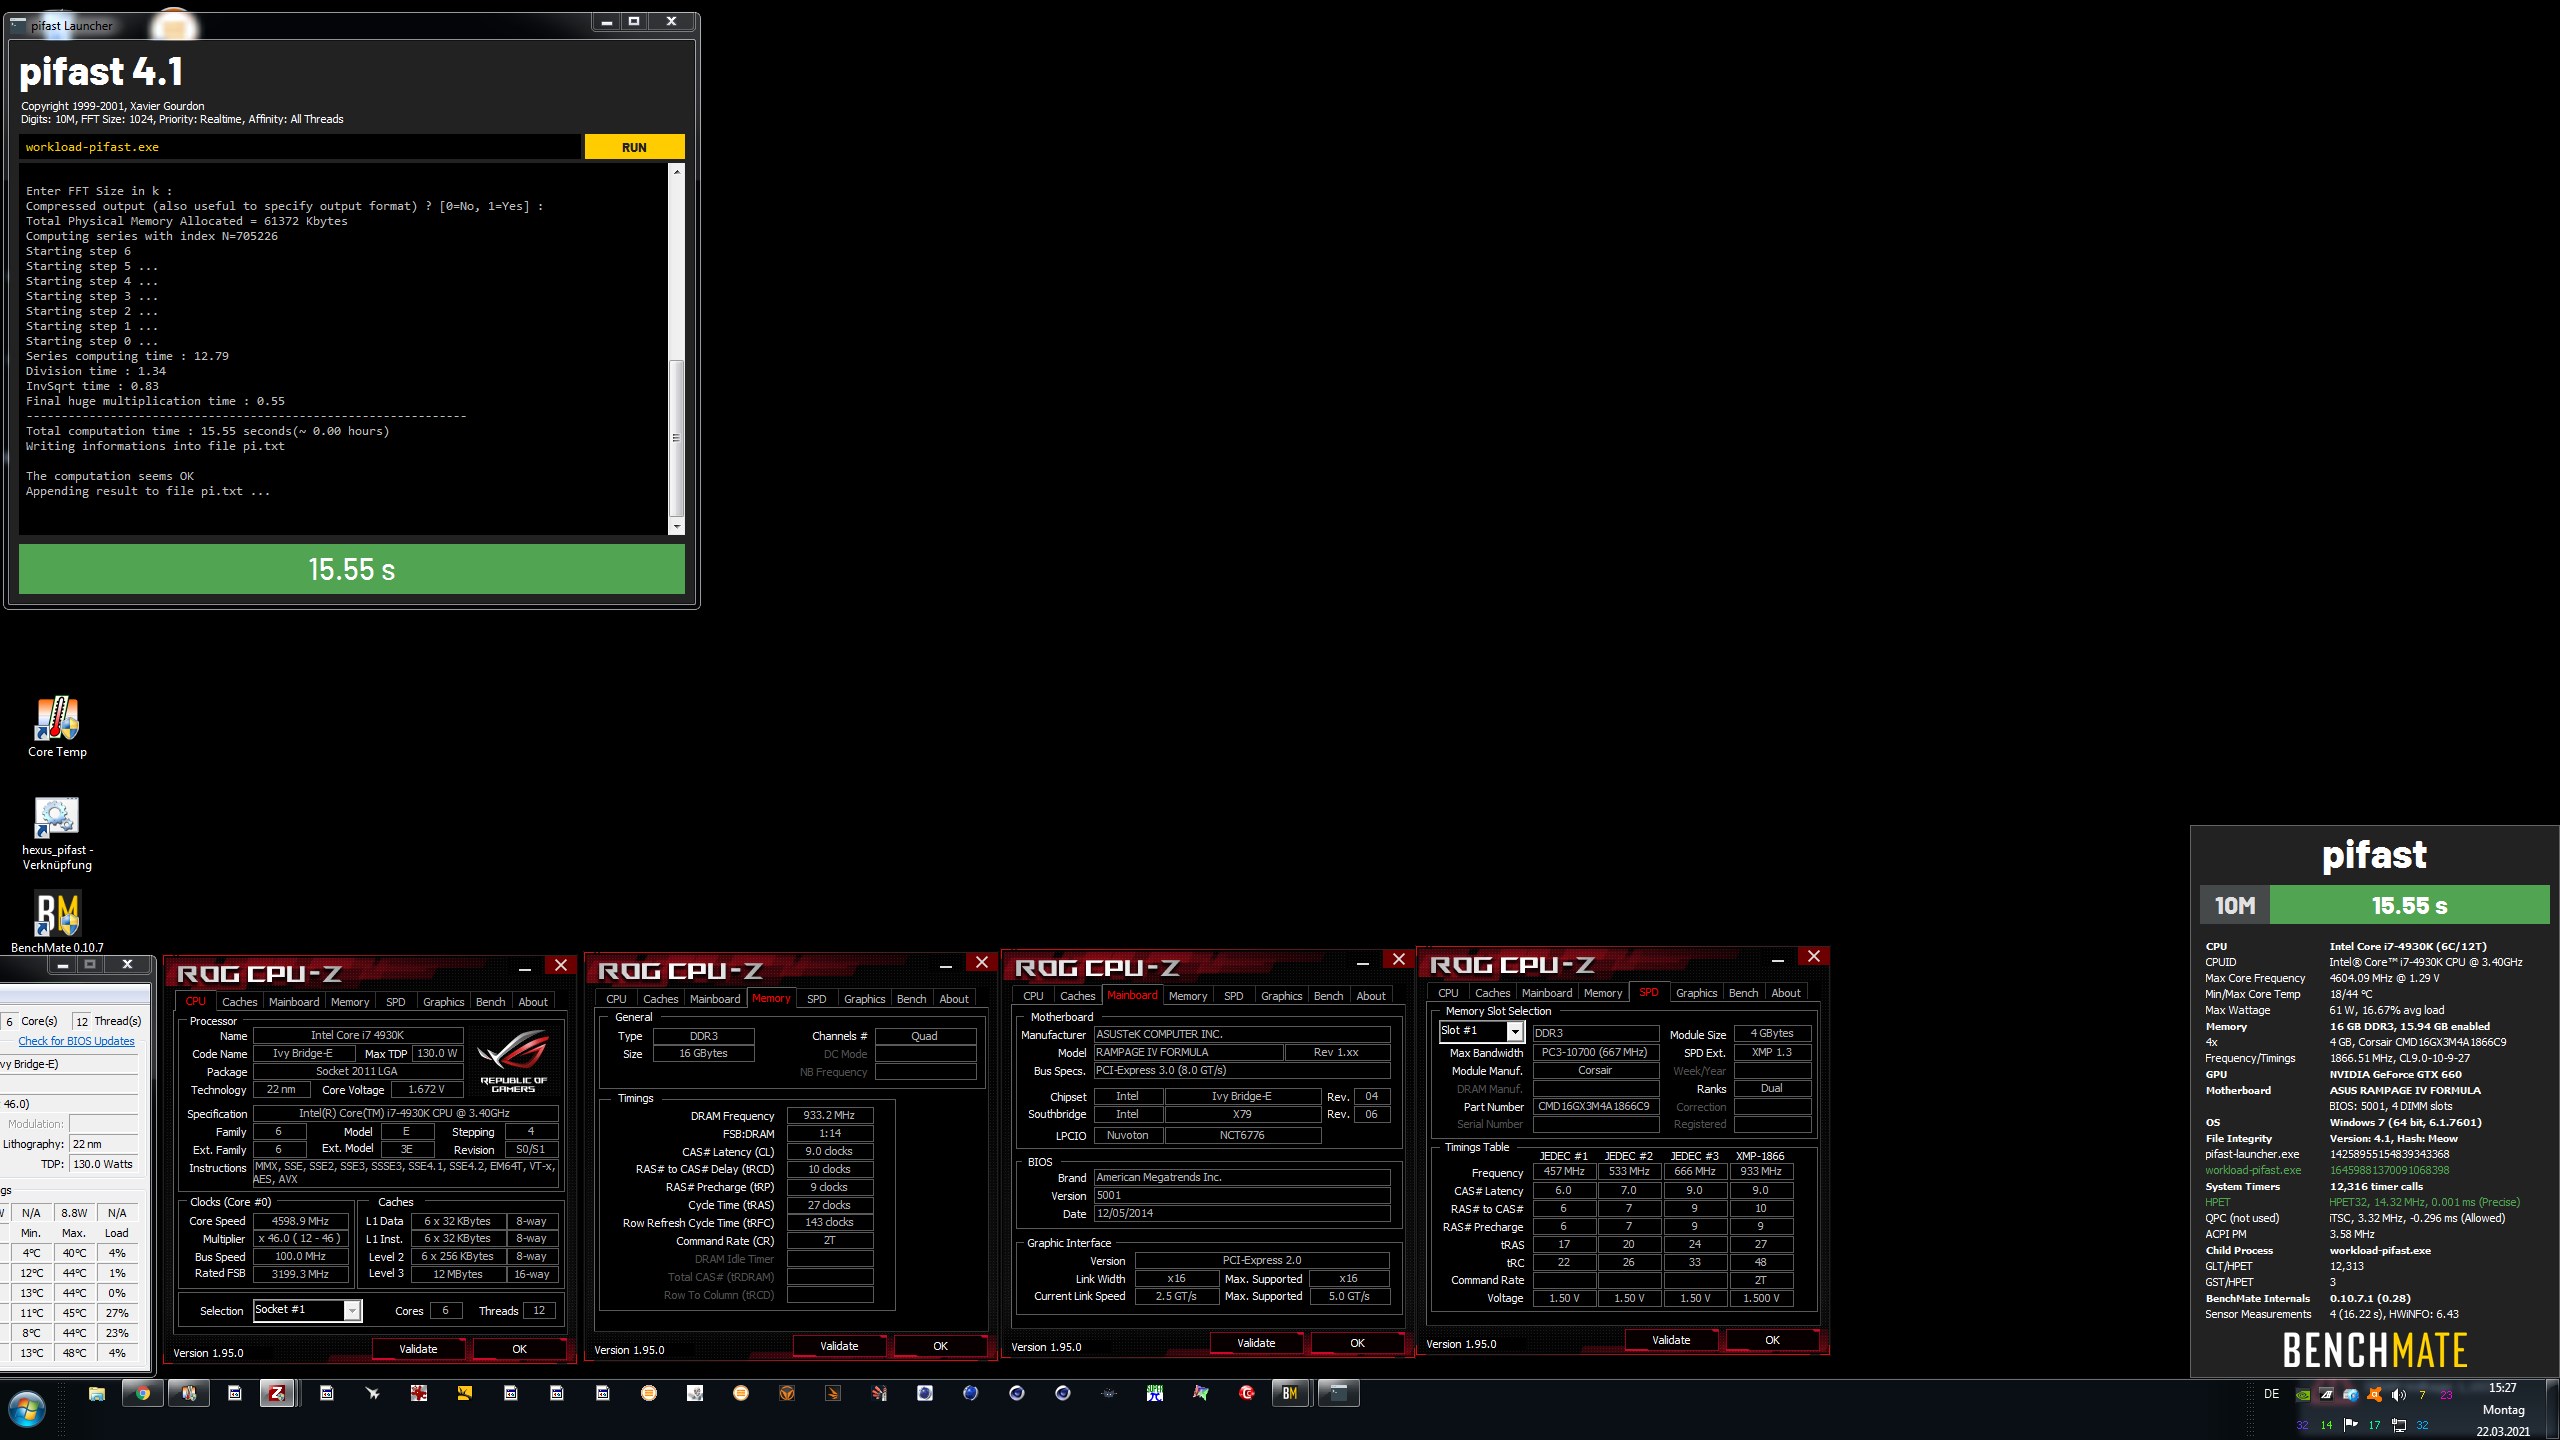Screen dimensions: 2560x1440
Task: Open Memory tab in CPU-Z Motherboard window
Action: pos(1188,996)
